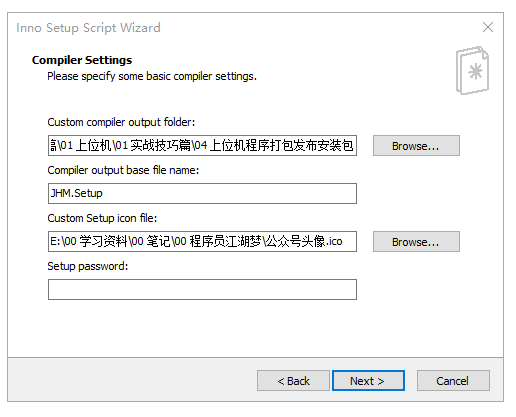Screen dimensions: 516x417
Task: Go to the next wizard page
Action: pyautogui.click(x=368, y=380)
